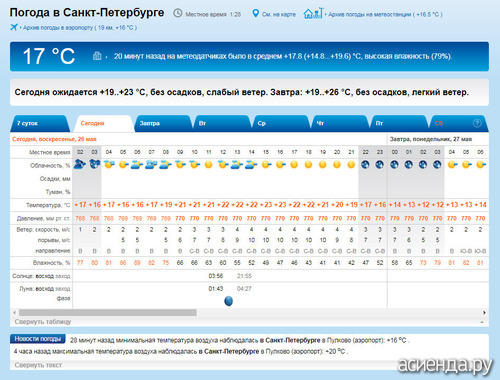Click the cloudiness icon for hour 14
The width and height of the screenshot is (500, 380).
[251, 164]
